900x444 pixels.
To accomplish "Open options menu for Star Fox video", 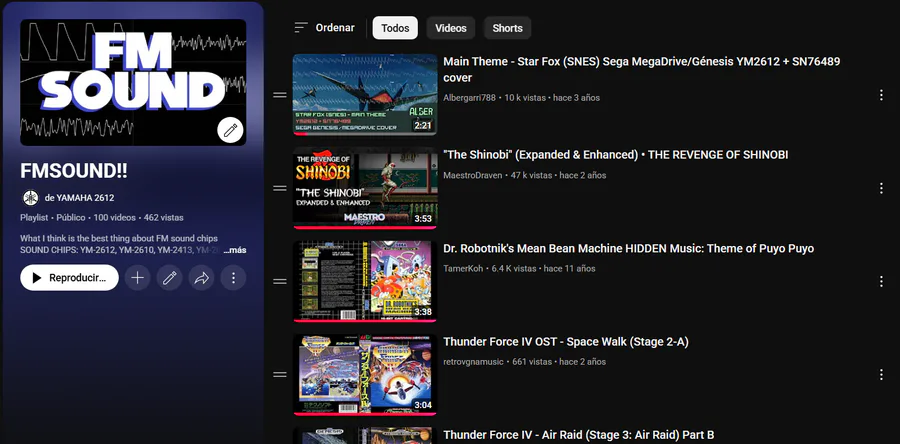I will point(881,95).
